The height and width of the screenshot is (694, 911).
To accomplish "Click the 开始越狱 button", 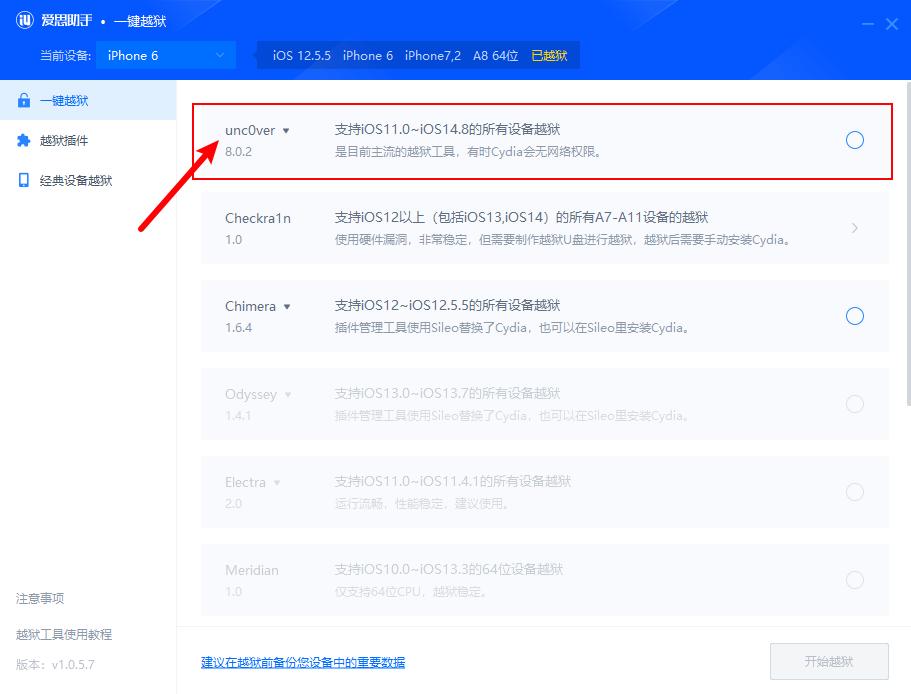I will pos(827,661).
